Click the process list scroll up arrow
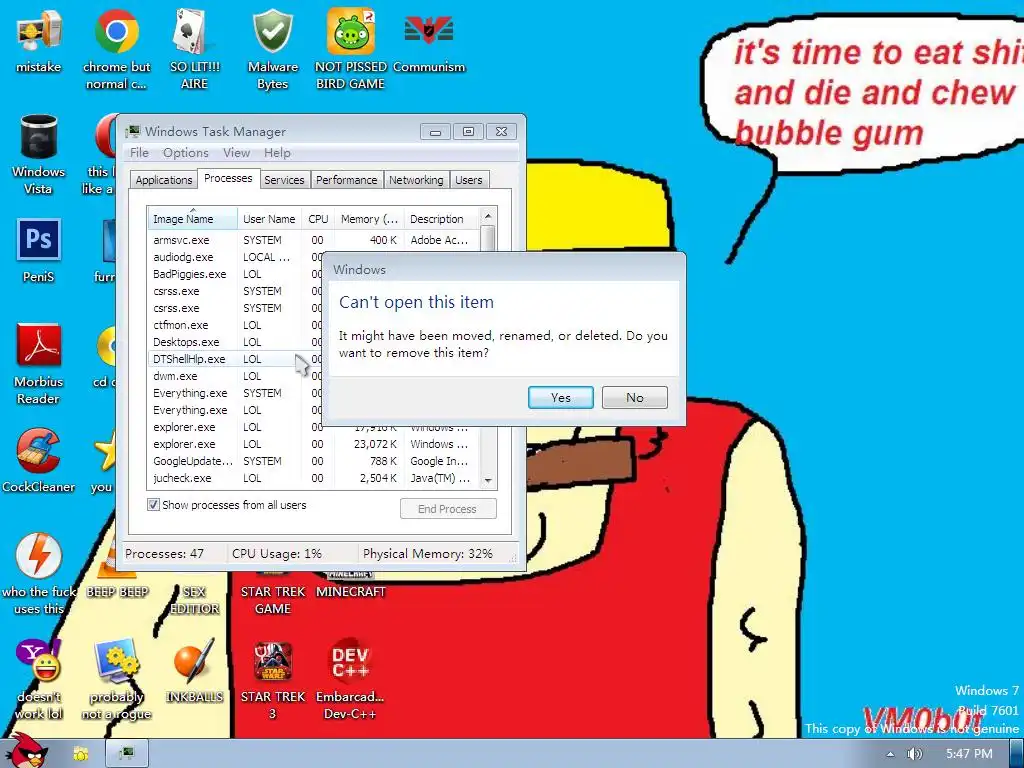1024x768 pixels. 488,216
